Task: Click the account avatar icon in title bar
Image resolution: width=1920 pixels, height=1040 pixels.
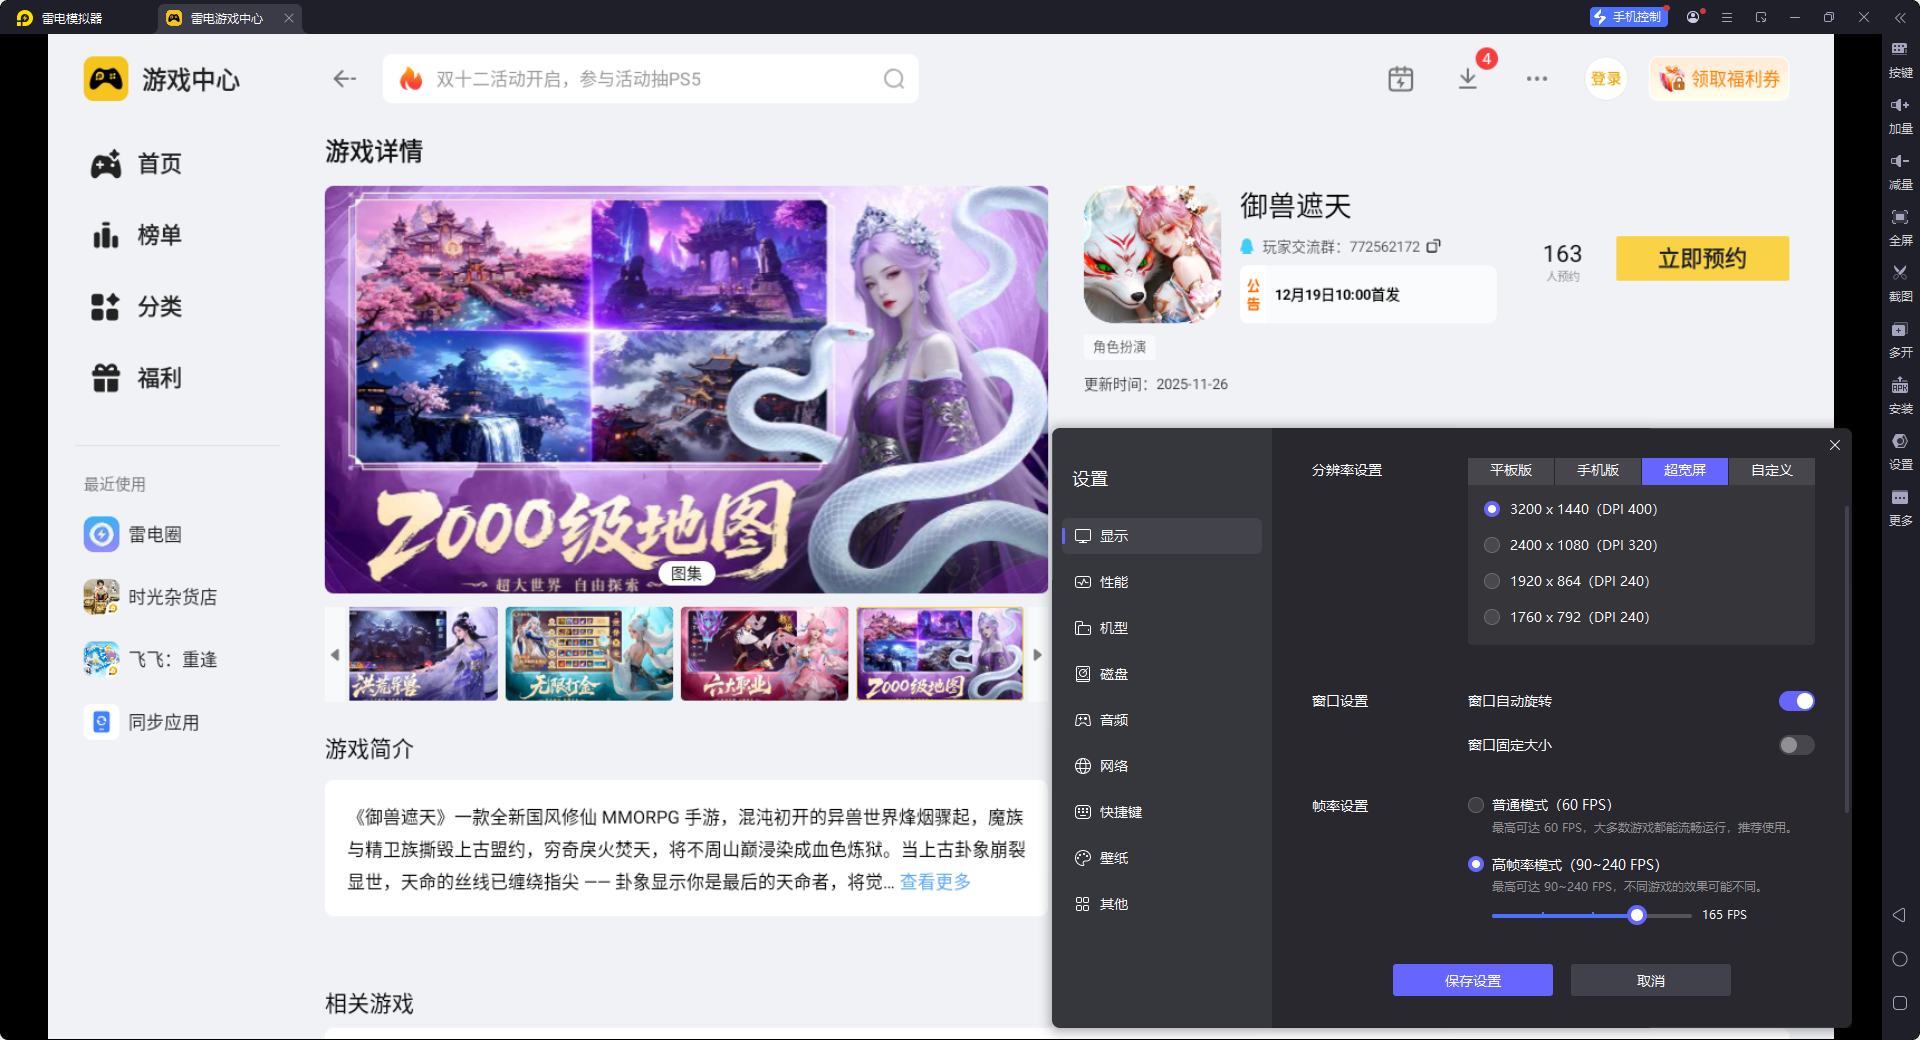Action: pyautogui.click(x=1693, y=17)
